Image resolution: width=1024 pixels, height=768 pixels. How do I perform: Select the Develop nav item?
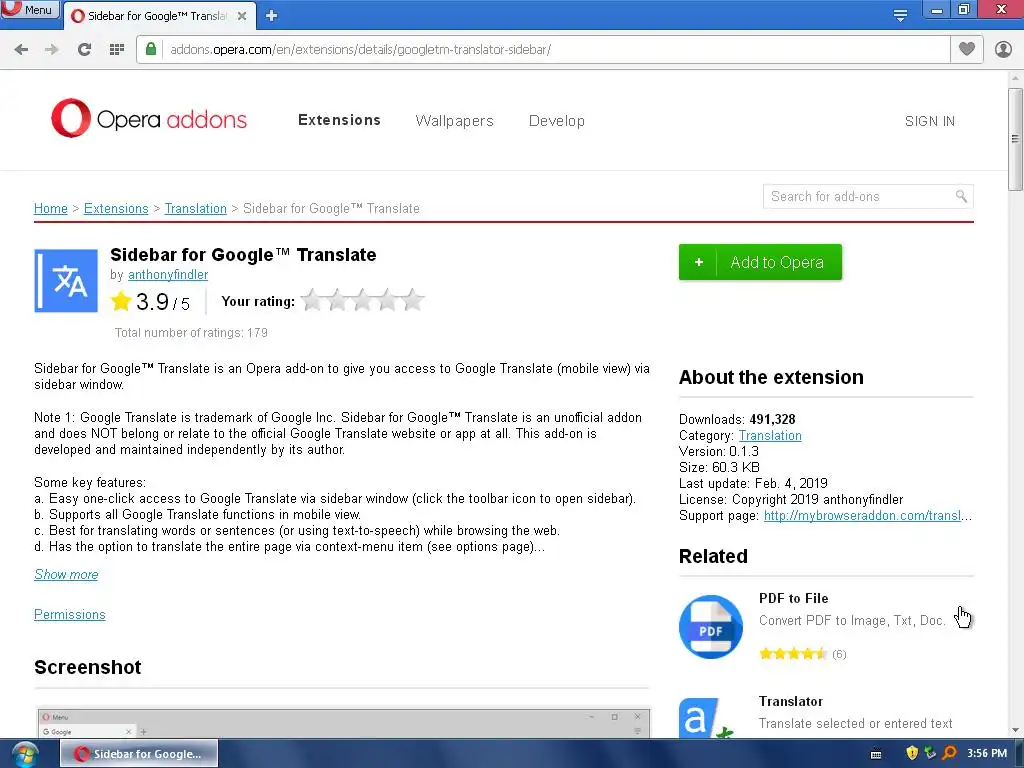click(x=556, y=121)
